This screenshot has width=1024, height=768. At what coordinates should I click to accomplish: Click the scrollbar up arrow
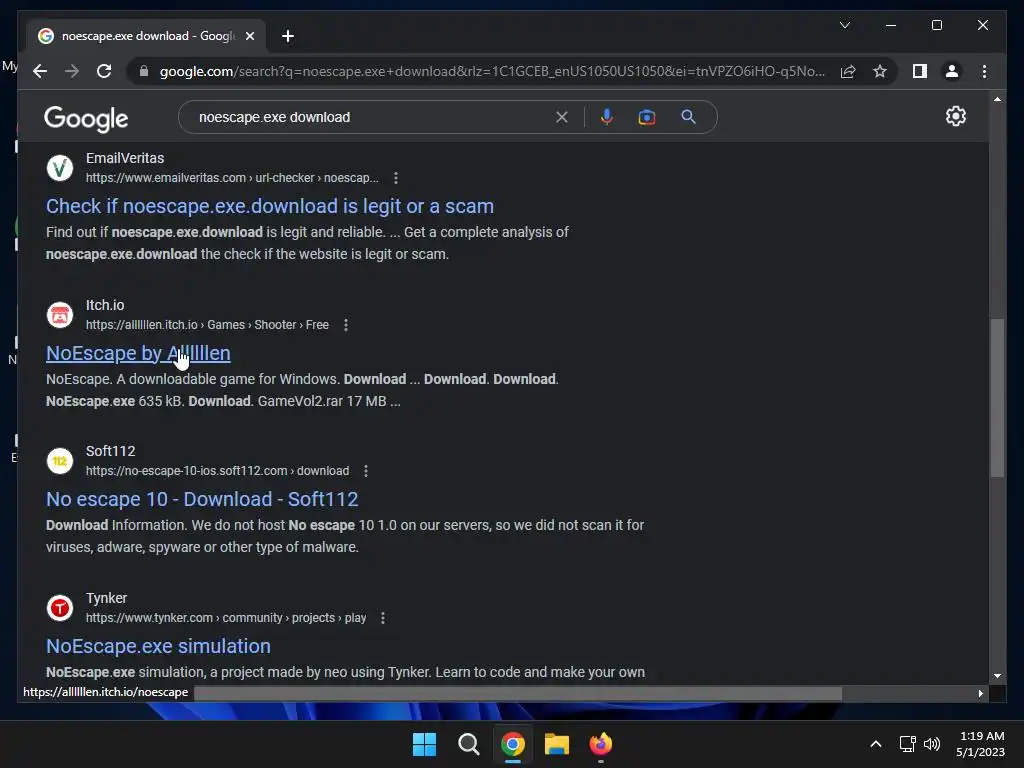(997, 99)
